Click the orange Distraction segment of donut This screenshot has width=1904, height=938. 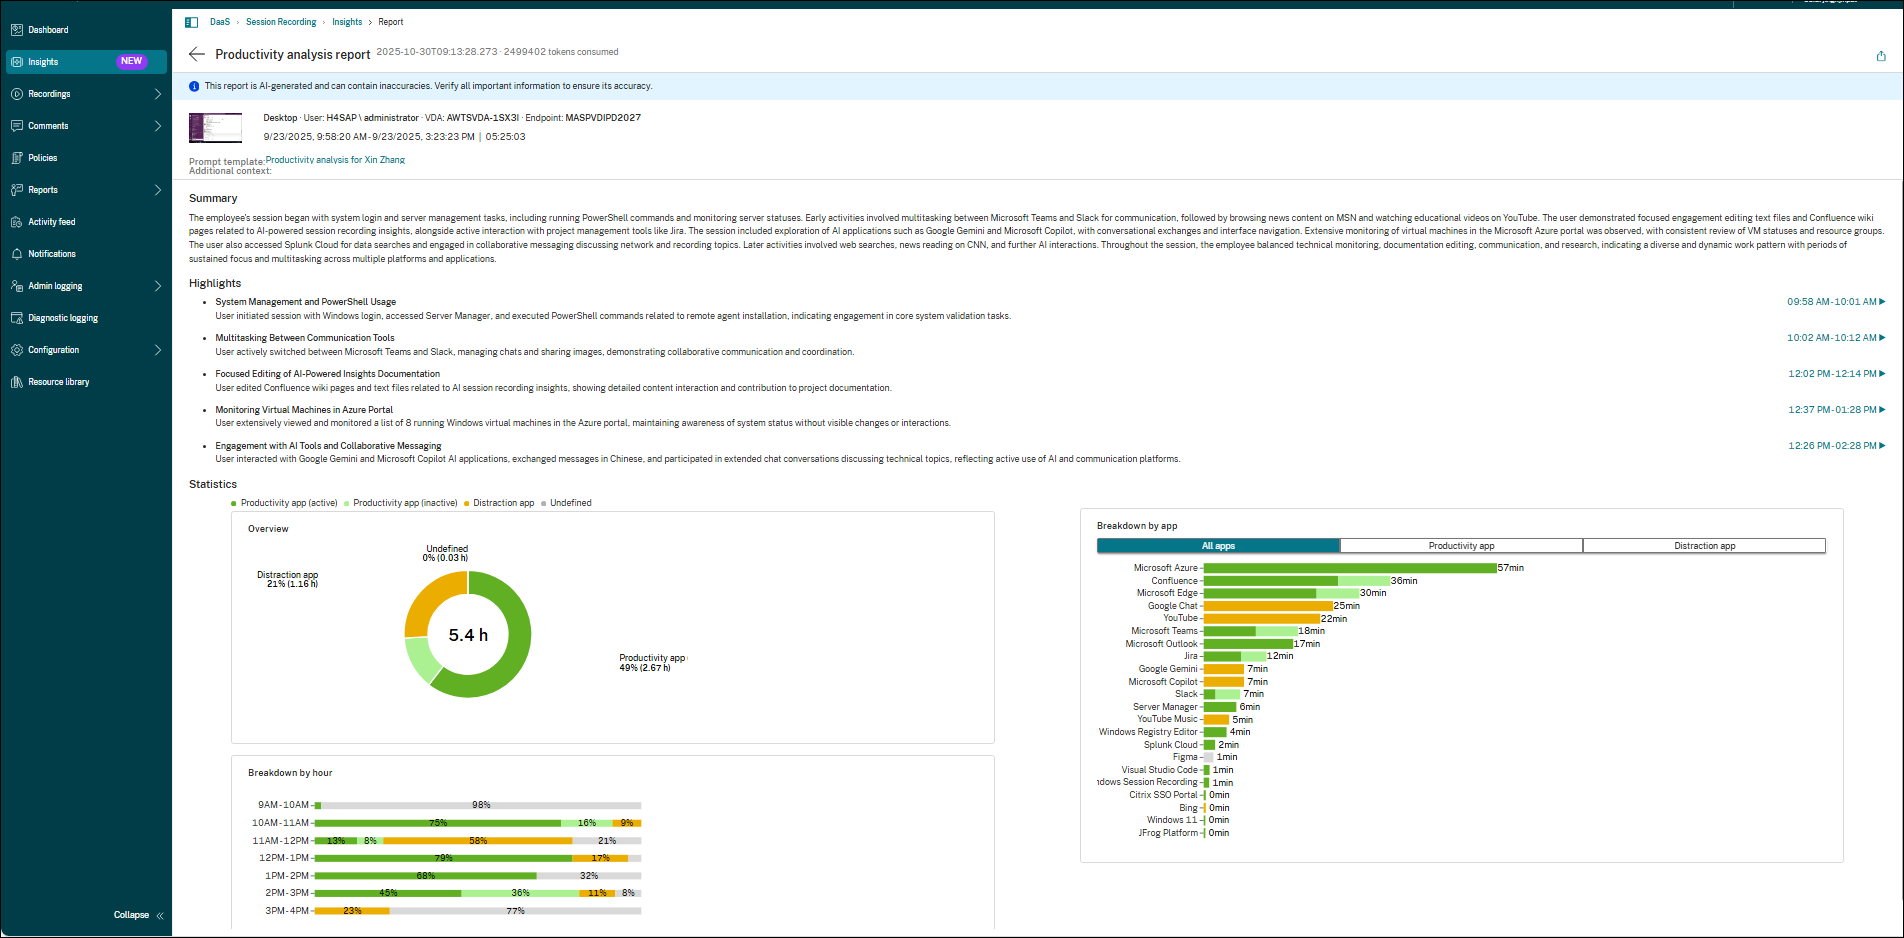coord(428,598)
